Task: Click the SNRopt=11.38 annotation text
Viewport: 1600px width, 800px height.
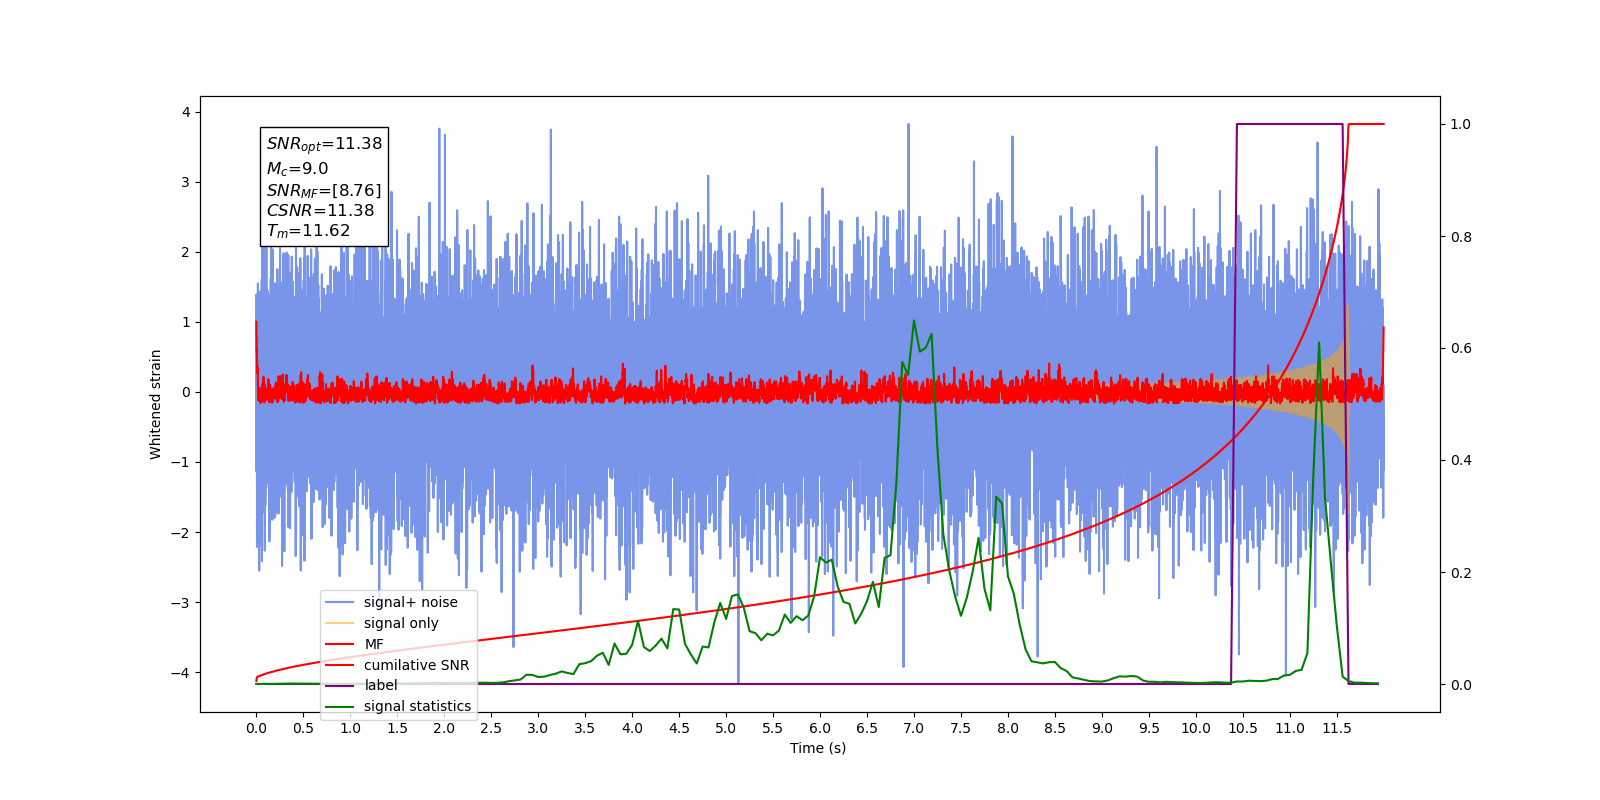Action: (x=324, y=144)
